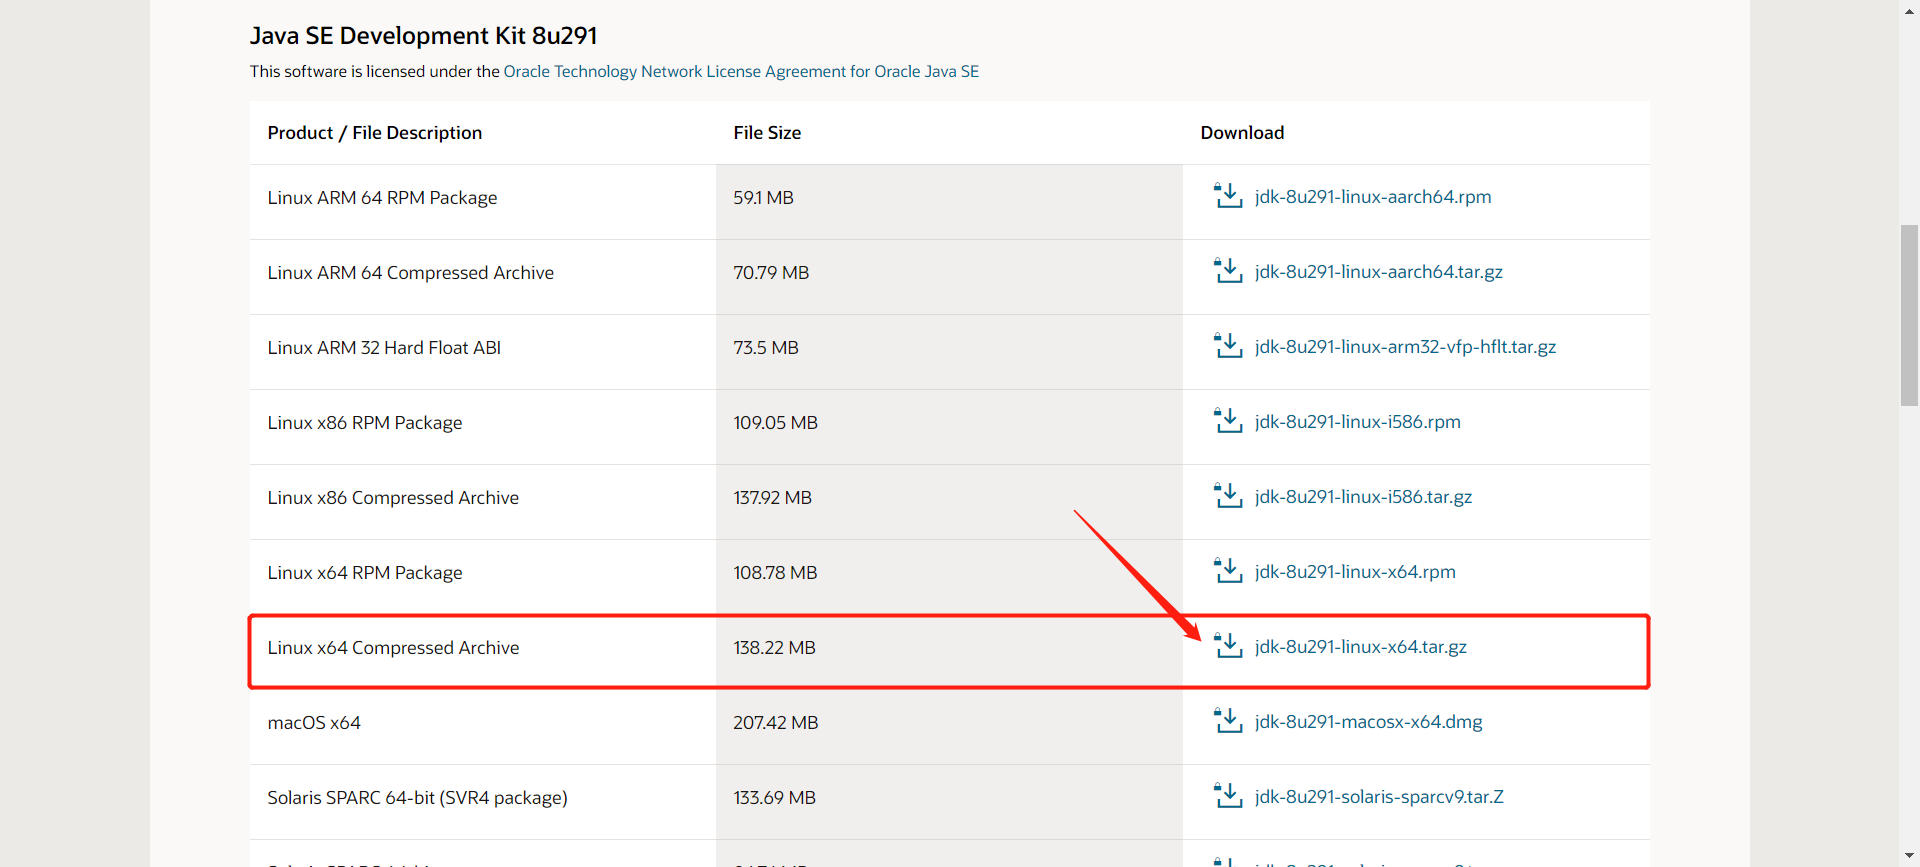
Task: Click download icon for jdk-8u291-linux-aarch64.tar.gz
Action: coord(1228,271)
